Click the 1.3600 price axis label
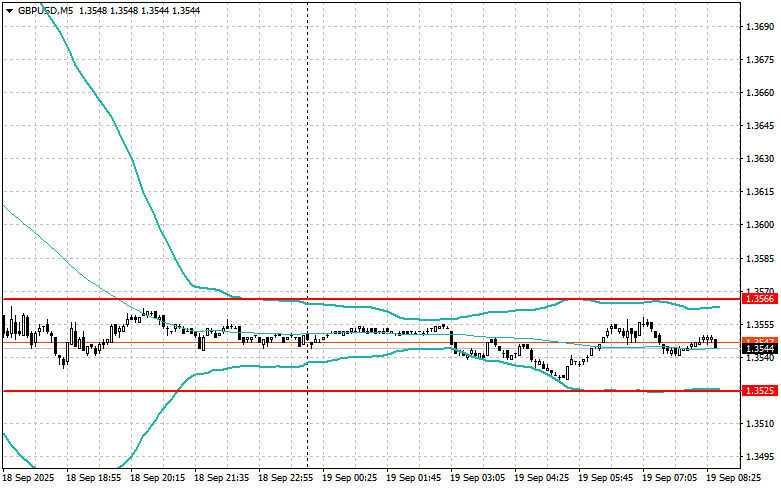 pos(760,225)
